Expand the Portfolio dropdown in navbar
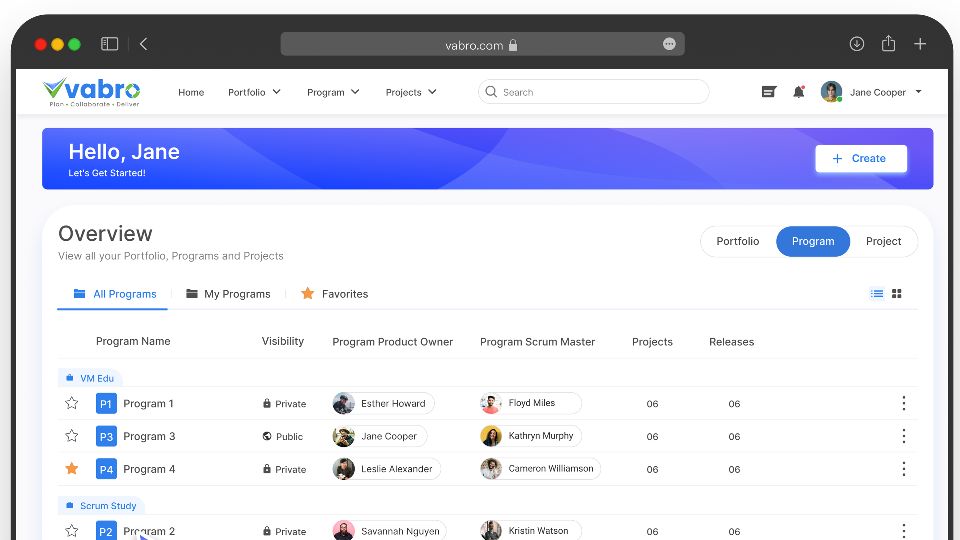The width and height of the screenshot is (960, 540). click(254, 92)
